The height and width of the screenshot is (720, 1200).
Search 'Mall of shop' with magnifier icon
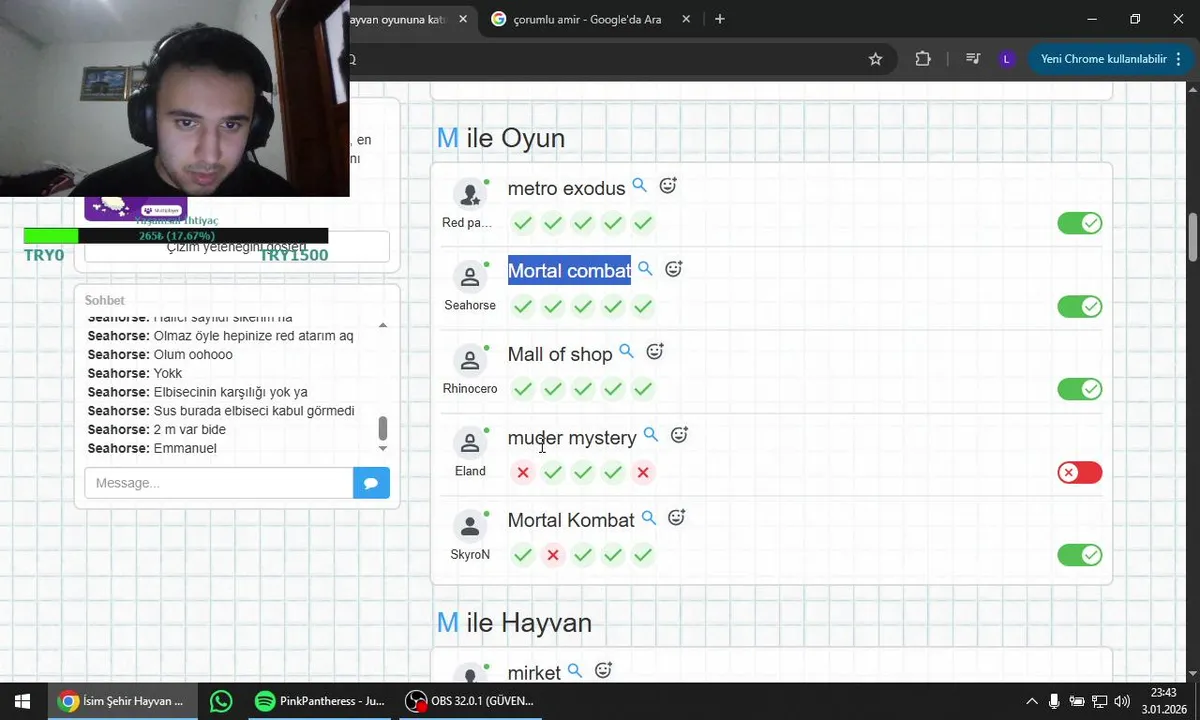627,352
